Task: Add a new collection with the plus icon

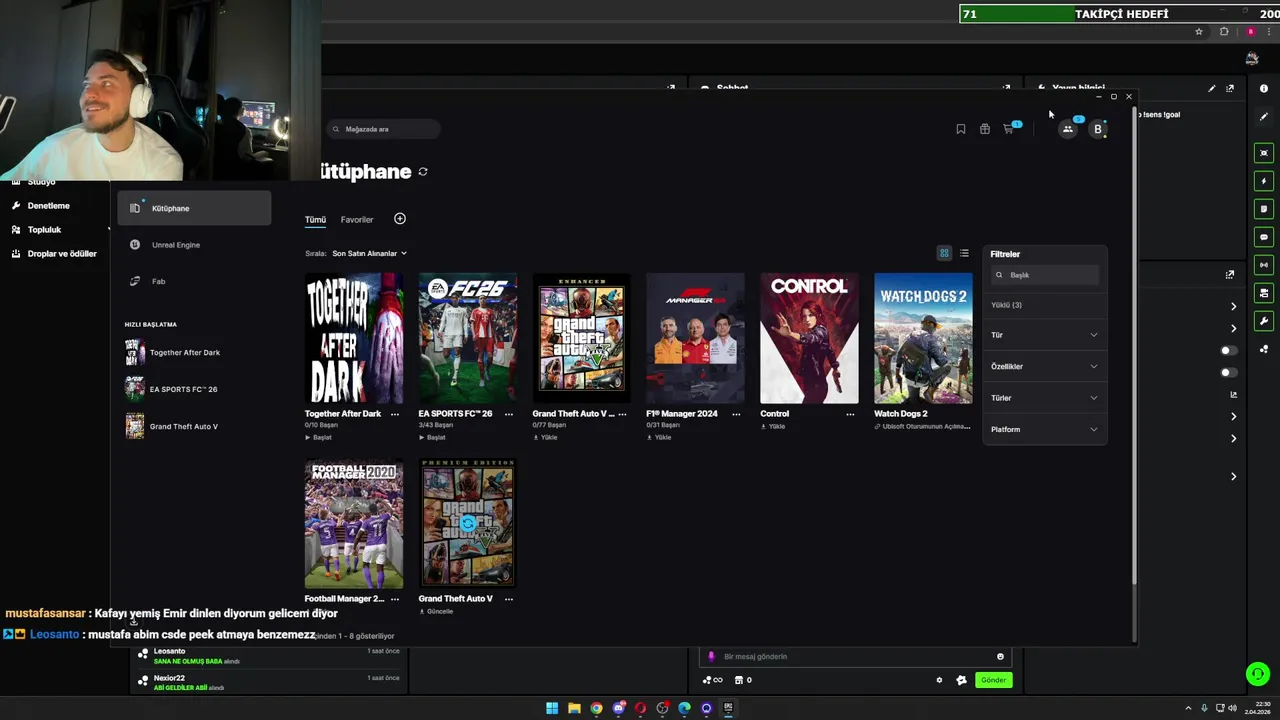Action: tap(400, 219)
